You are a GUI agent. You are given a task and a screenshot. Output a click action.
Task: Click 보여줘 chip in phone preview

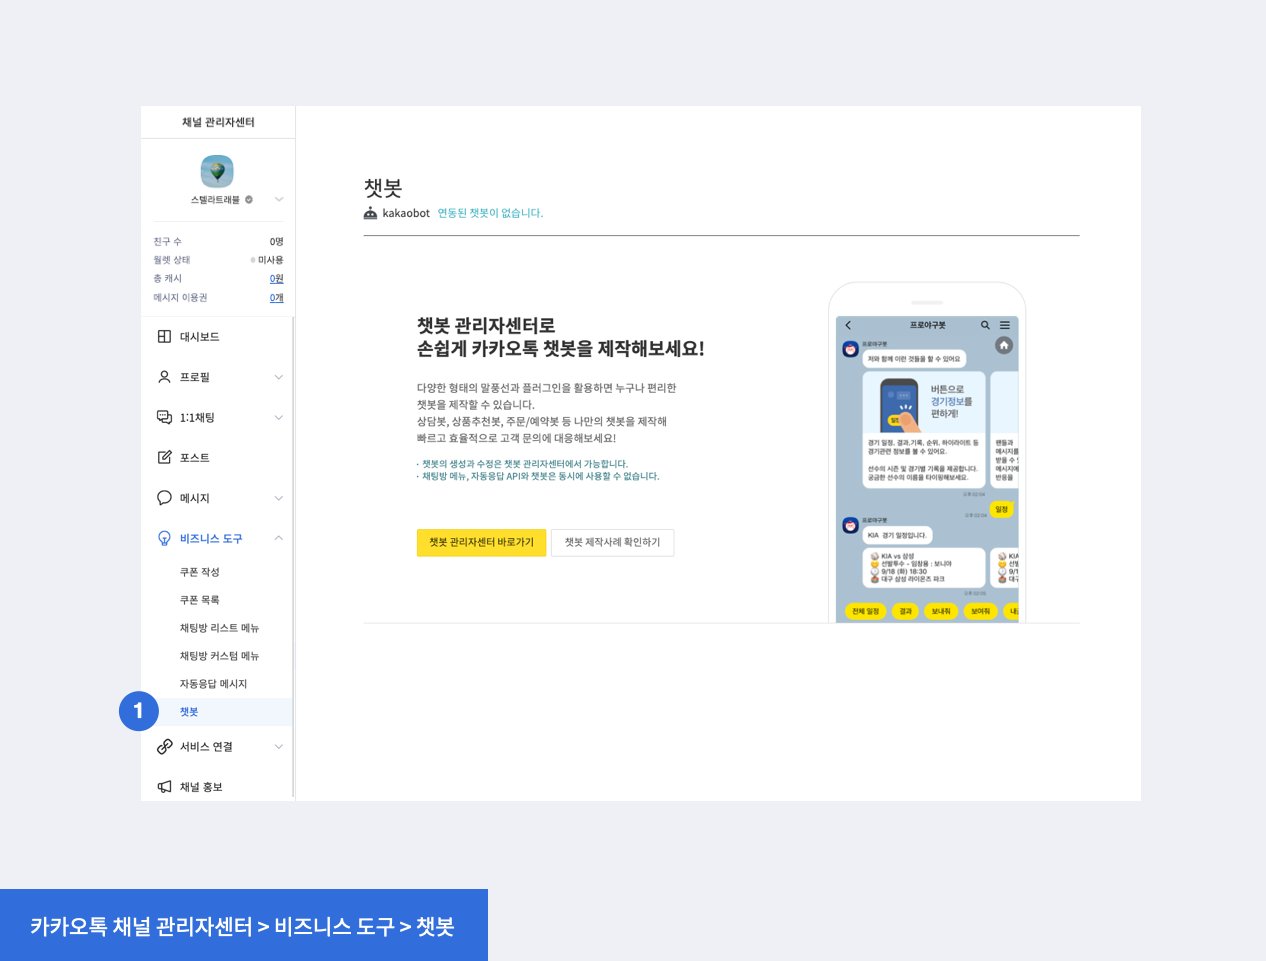tap(980, 611)
